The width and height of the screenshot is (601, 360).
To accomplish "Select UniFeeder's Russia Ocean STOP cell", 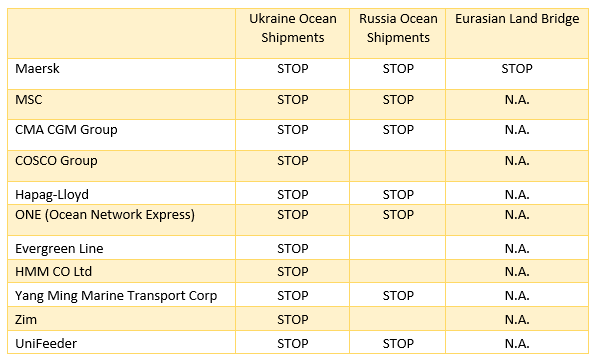I will point(397,342).
